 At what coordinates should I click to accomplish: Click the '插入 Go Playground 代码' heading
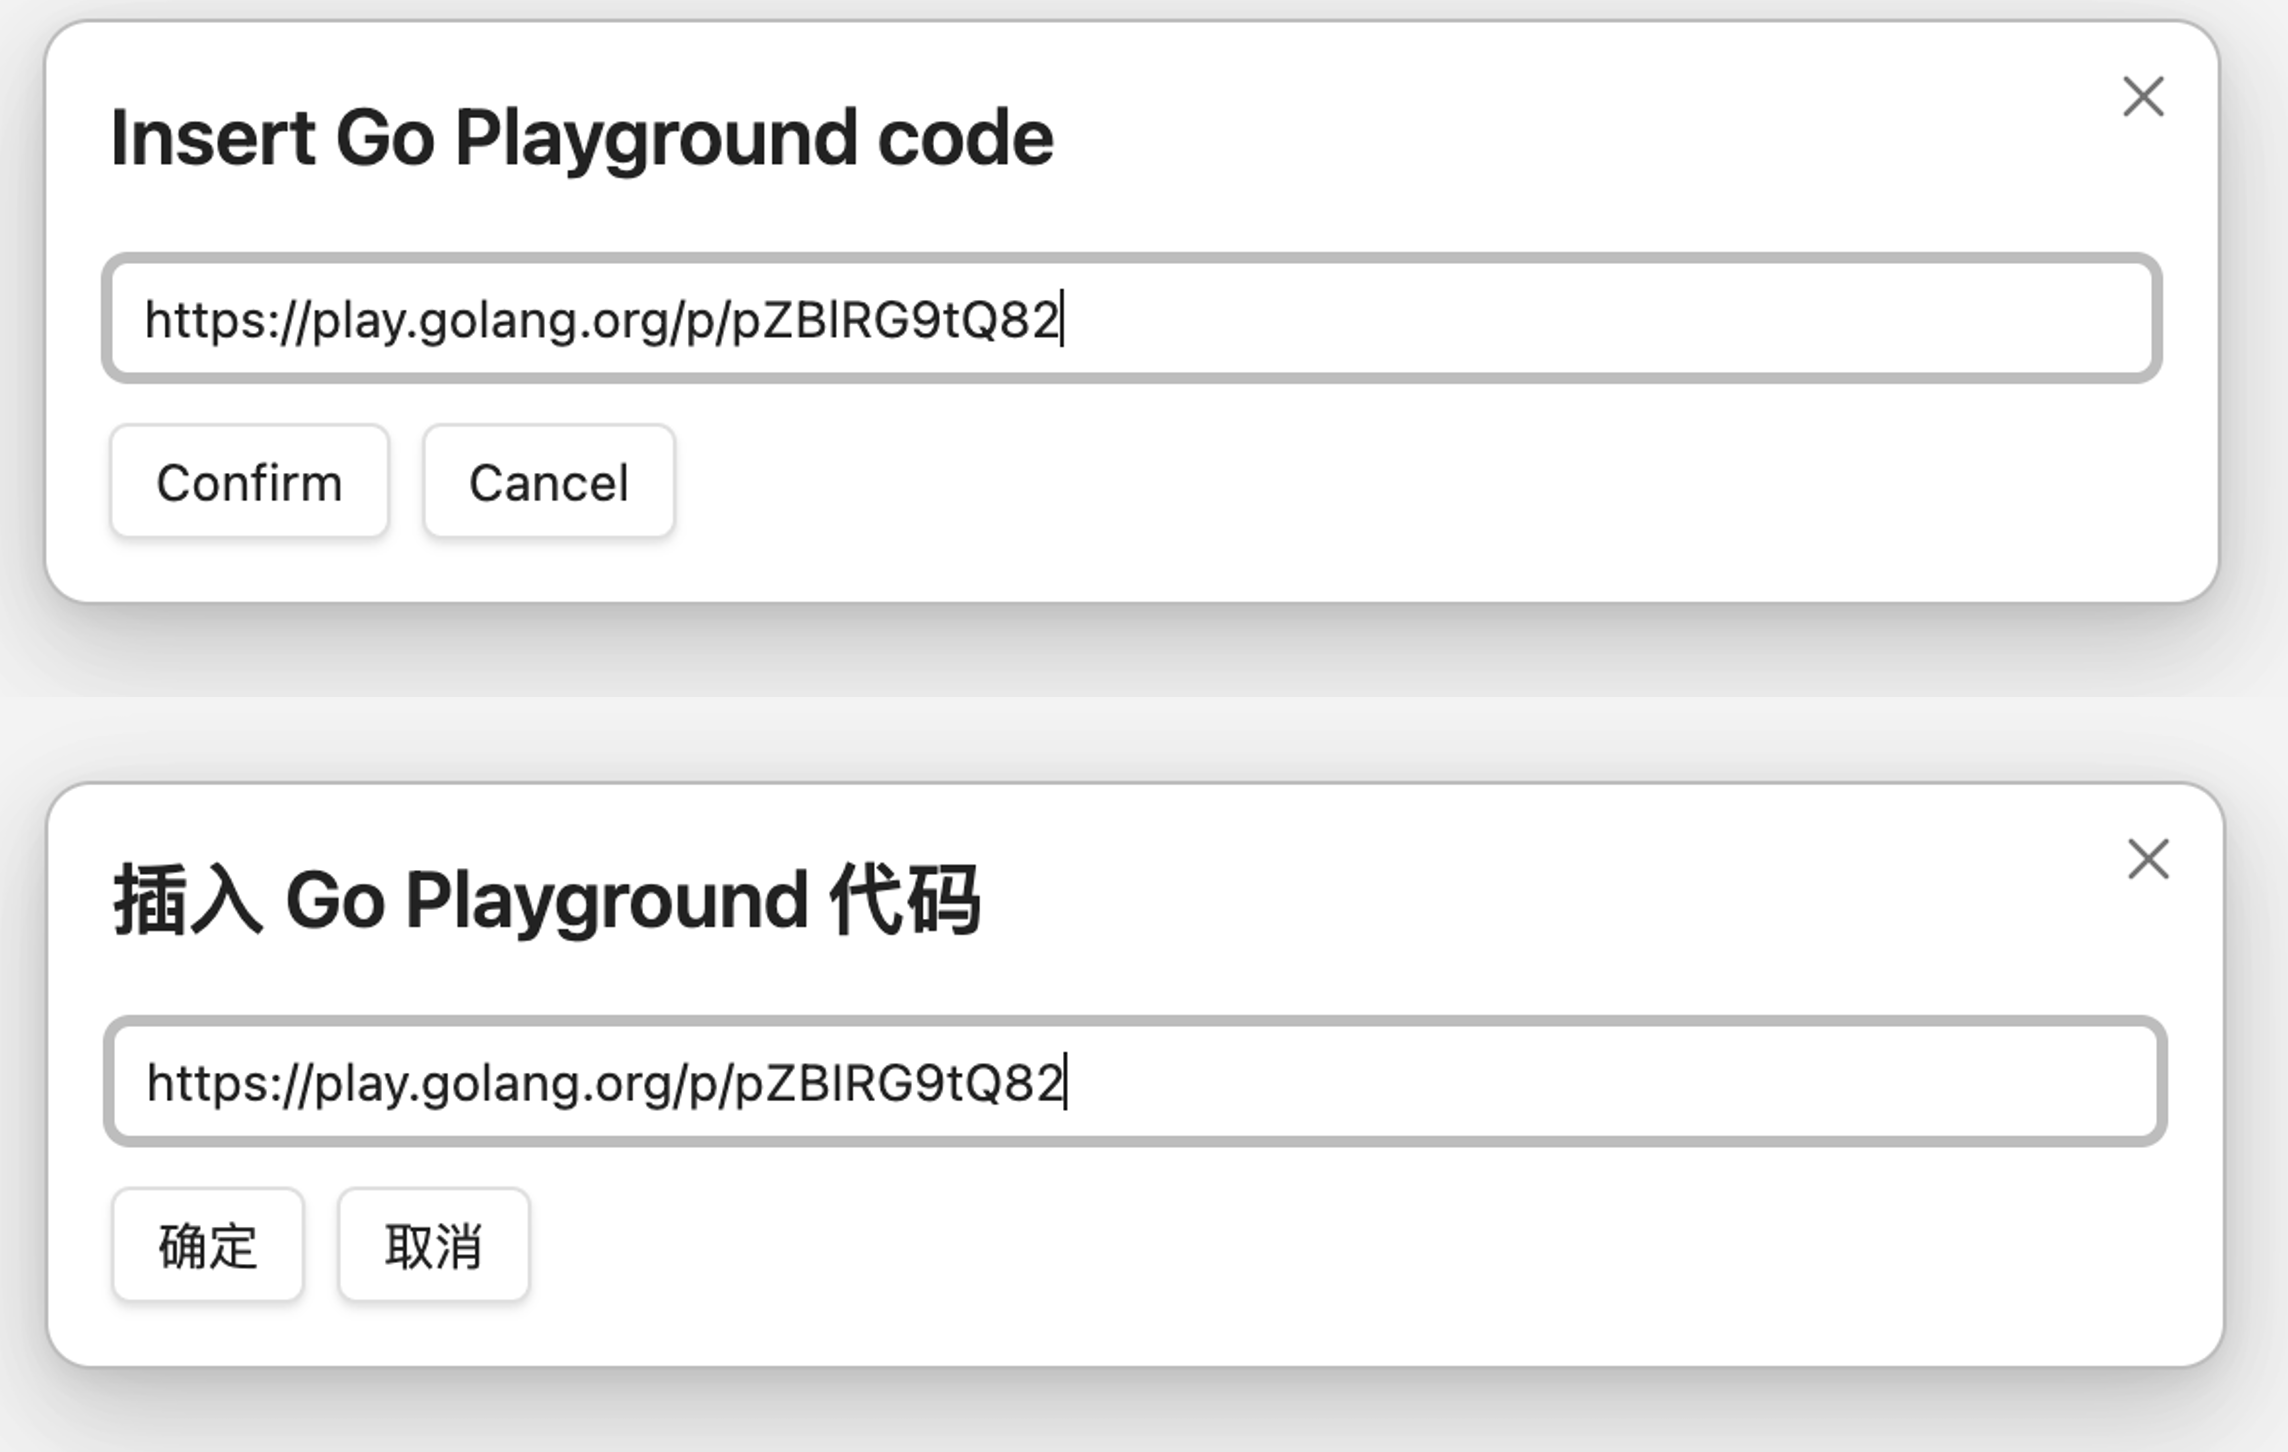coord(546,900)
